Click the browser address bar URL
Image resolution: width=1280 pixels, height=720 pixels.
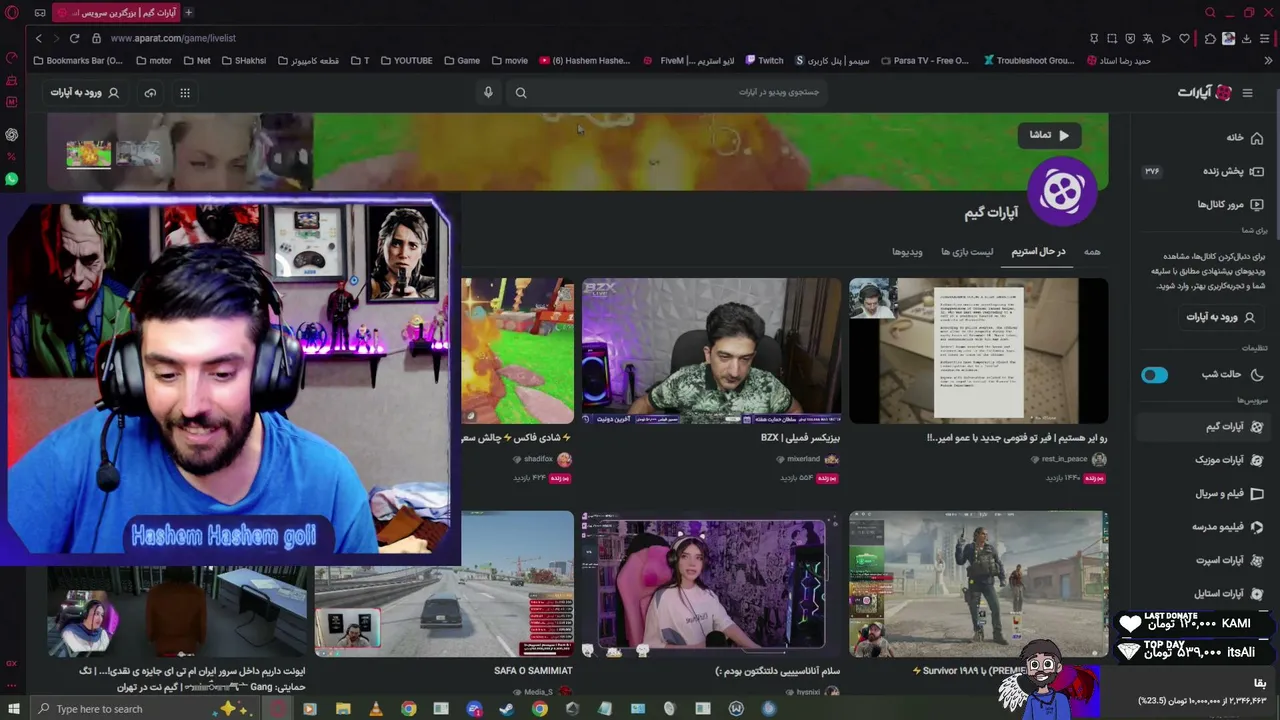coord(173,38)
